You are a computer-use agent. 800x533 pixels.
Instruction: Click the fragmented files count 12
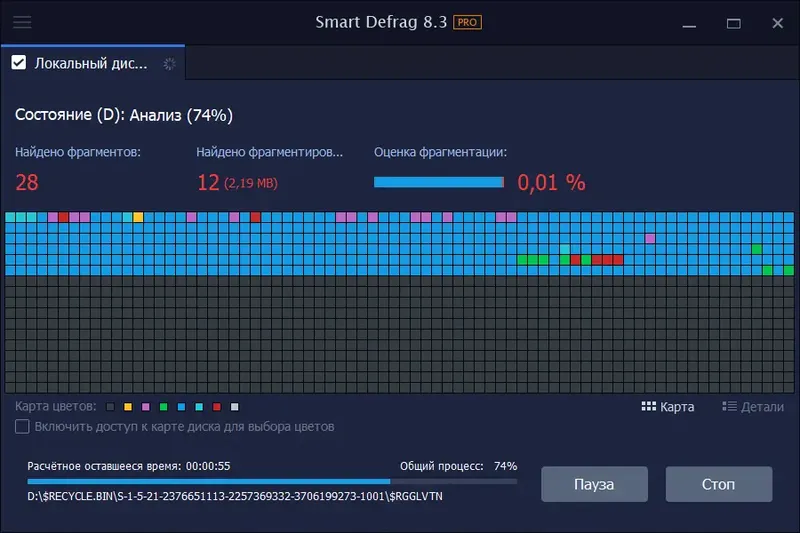pos(208,183)
